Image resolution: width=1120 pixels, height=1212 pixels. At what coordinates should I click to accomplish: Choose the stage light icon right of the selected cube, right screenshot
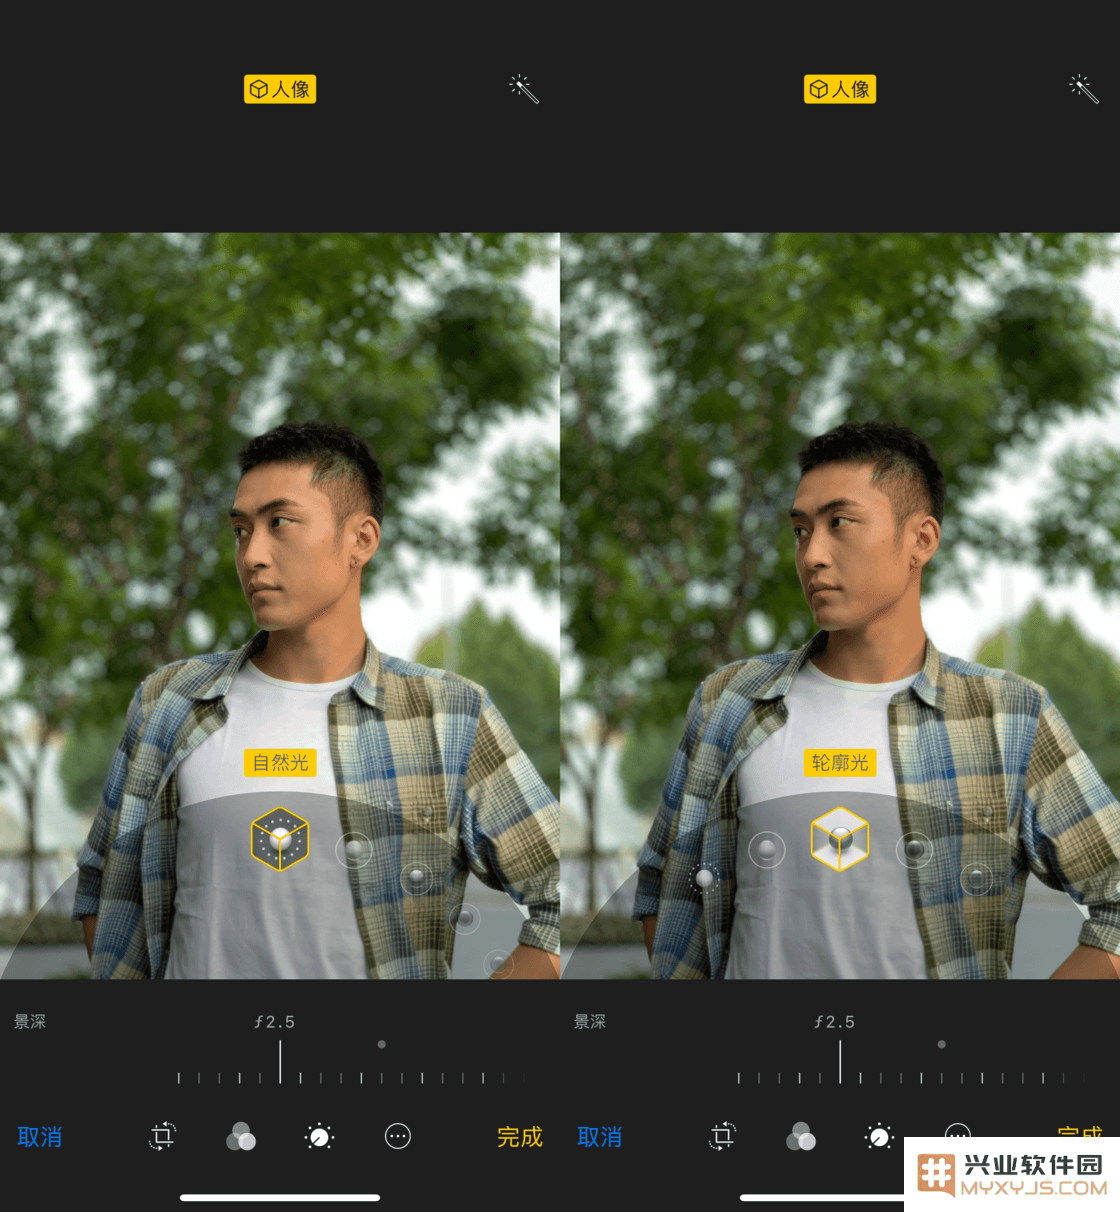click(x=914, y=851)
